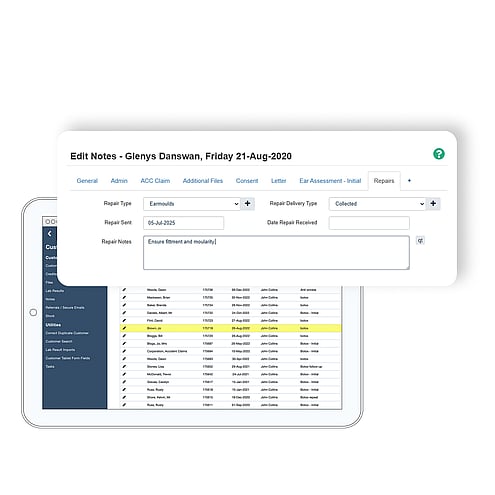Image resolution: width=495 pixels, height=495 pixels.
Task: Open Repair Delivery Type Collected dropdown
Action: [377, 204]
